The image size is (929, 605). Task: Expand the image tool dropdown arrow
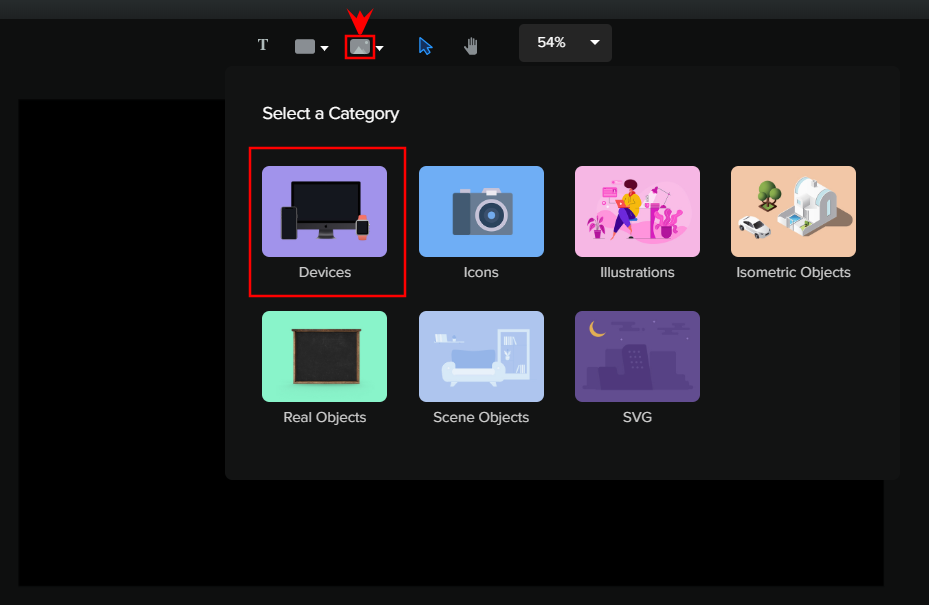[380, 48]
